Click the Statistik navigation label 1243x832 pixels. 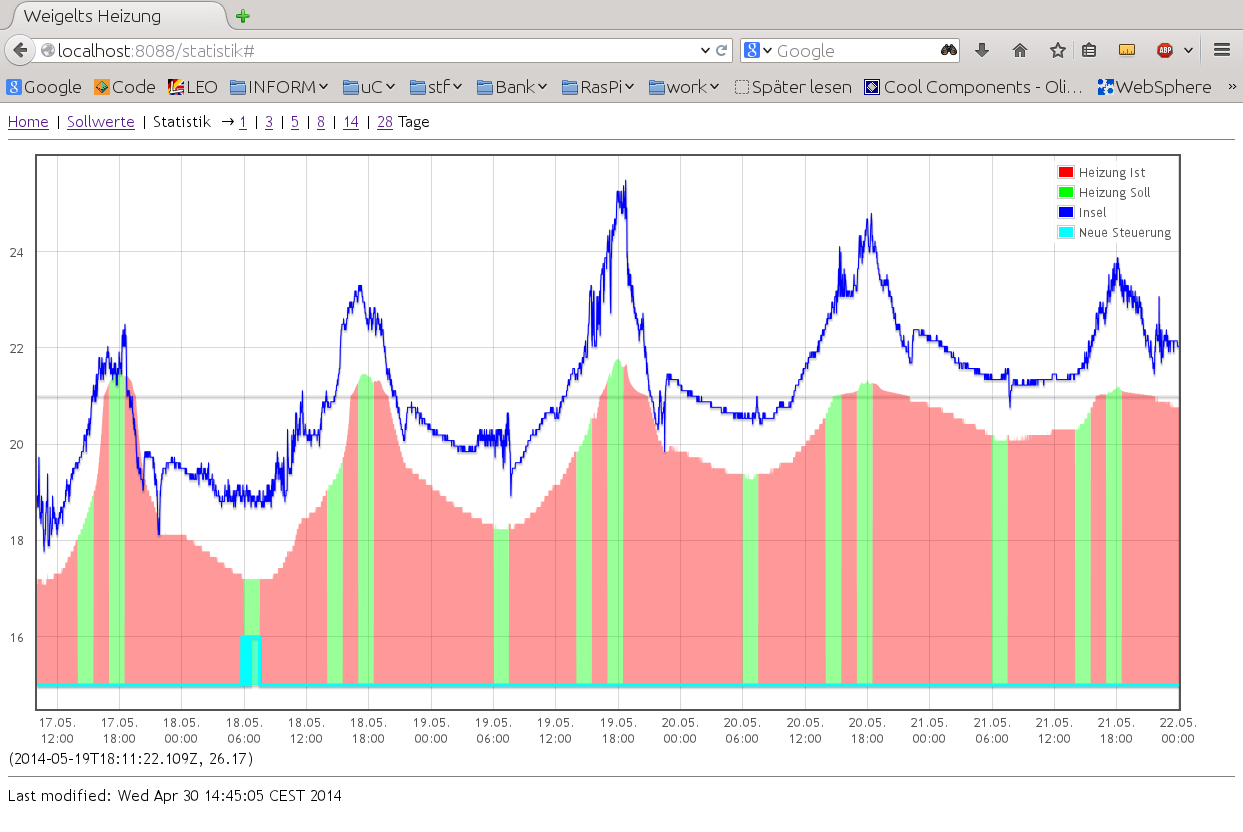tap(181, 122)
